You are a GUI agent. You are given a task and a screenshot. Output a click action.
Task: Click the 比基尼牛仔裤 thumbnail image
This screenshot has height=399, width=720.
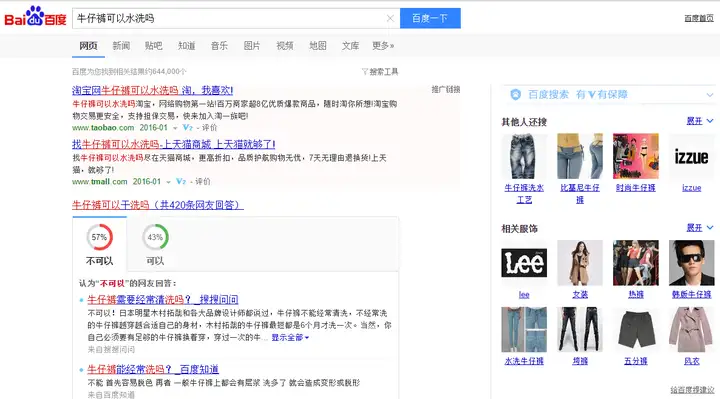(x=580, y=156)
